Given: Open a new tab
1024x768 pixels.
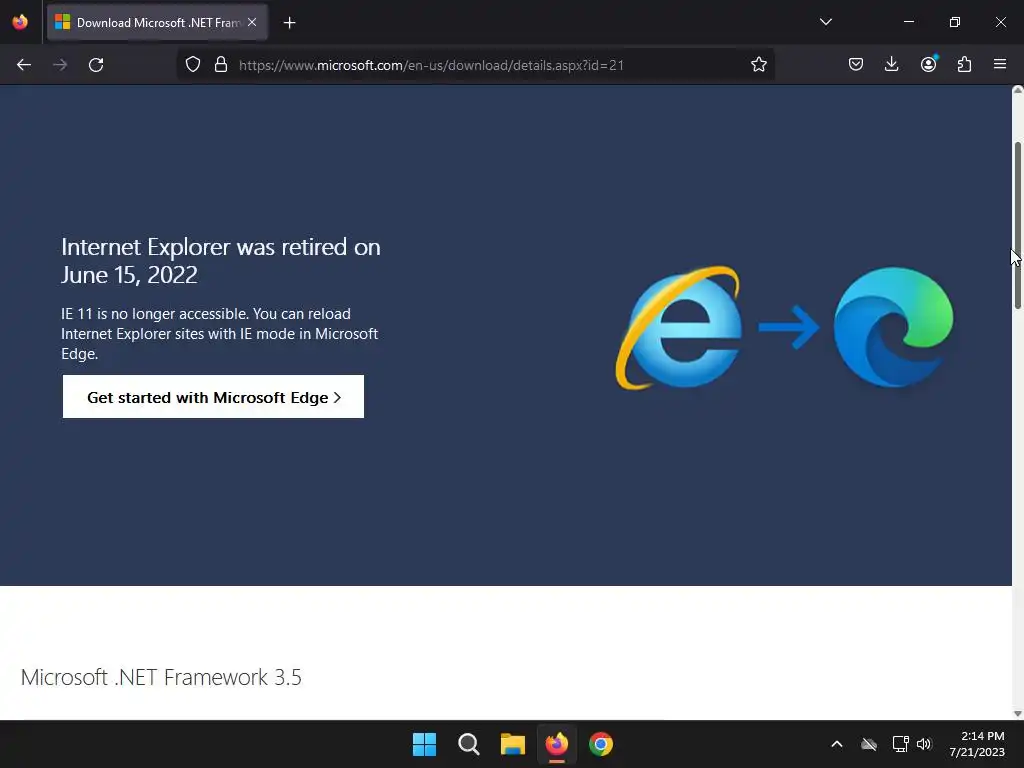Looking at the screenshot, I should click(x=289, y=23).
